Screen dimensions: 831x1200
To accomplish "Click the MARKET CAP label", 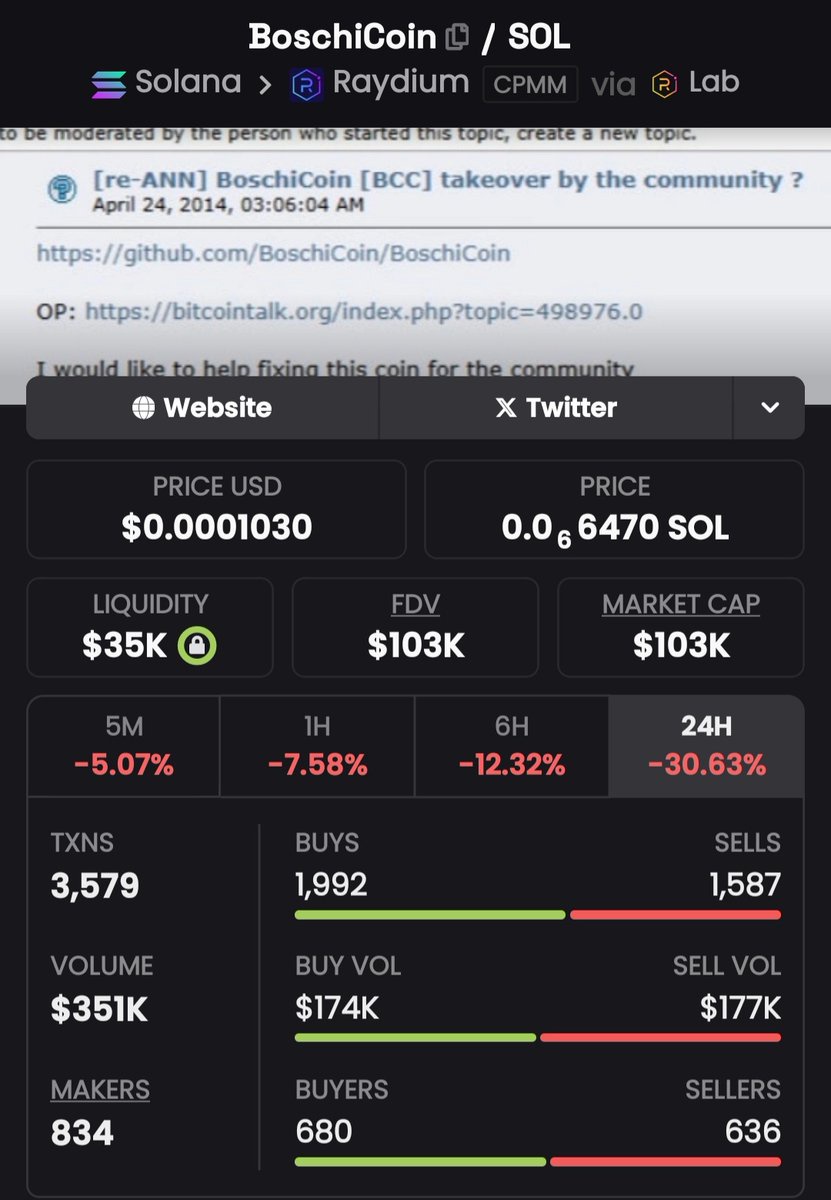I will [681, 605].
